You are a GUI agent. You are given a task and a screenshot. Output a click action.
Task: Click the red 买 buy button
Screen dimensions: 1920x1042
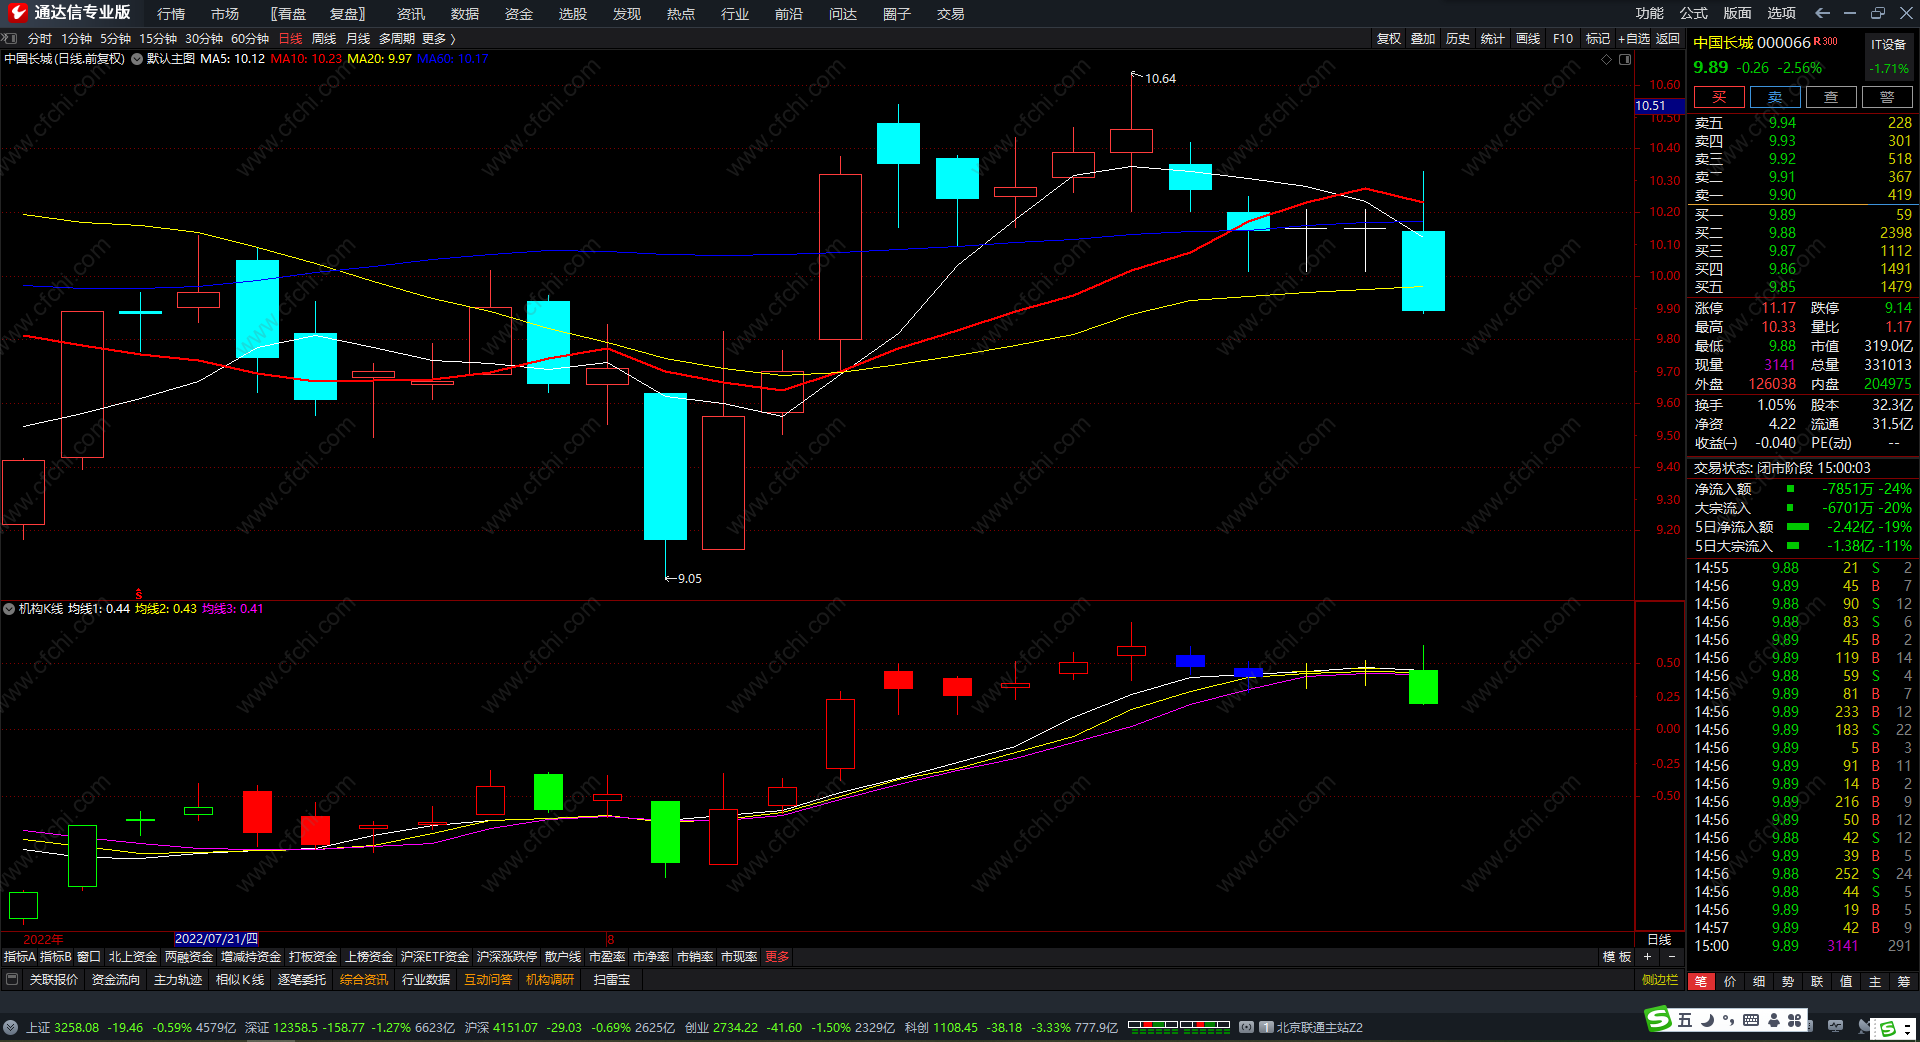(1719, 96)
